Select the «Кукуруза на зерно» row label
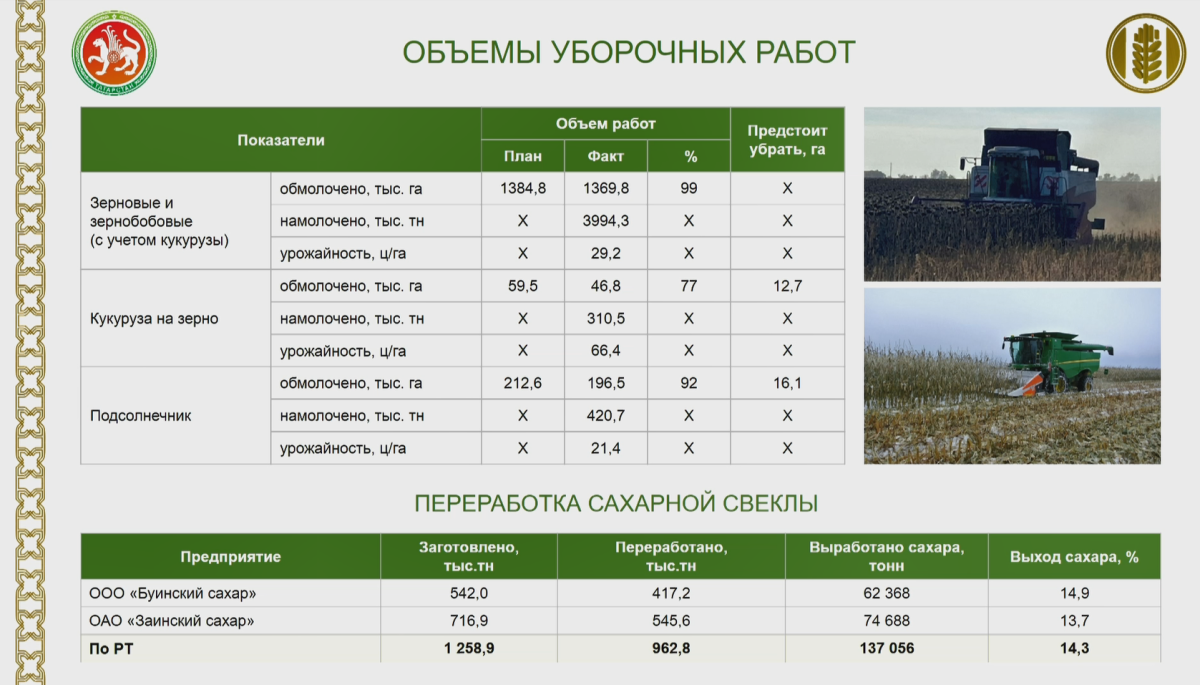Screen dimensions: 1200x685 [154, 319]
